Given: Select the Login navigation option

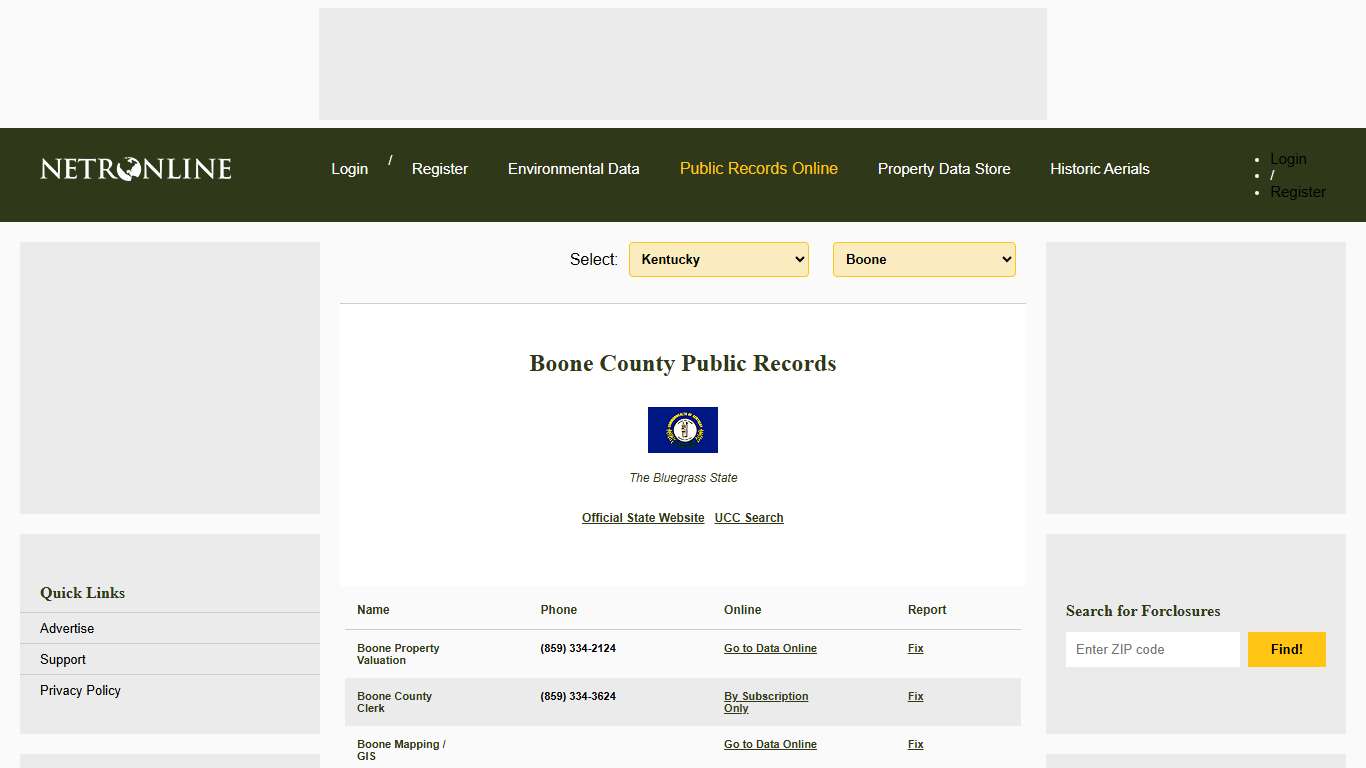Looking at the screenshot, I should [349, 169].
